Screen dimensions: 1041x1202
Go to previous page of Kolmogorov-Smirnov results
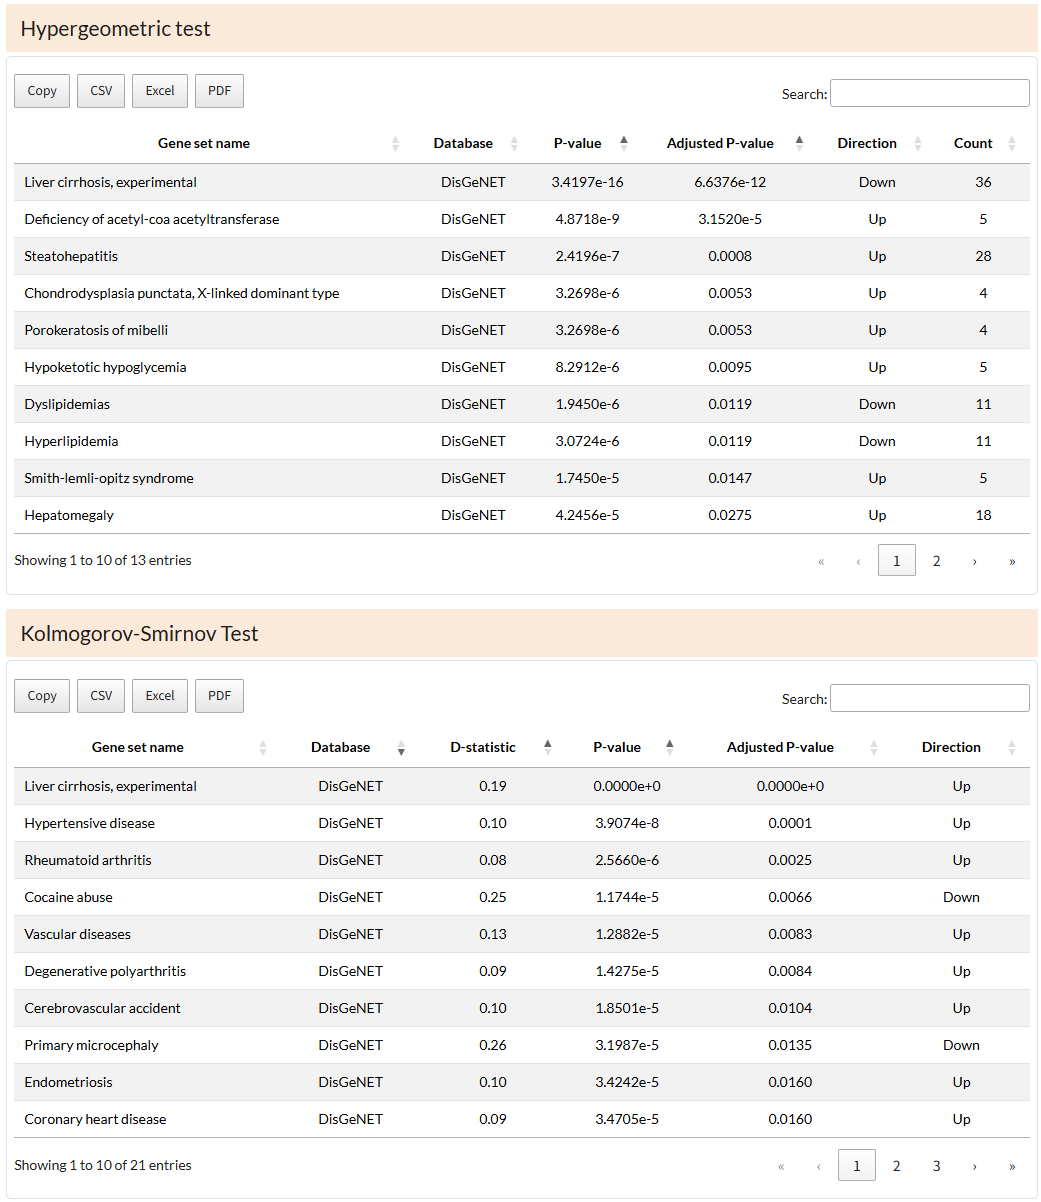pyautogui.click(x=818, y=1166)
